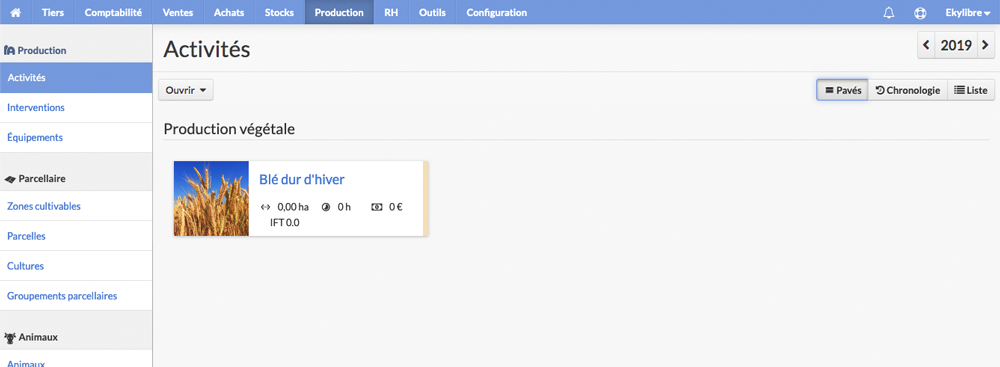Open the Stocks menu

[x=279, y=13]
